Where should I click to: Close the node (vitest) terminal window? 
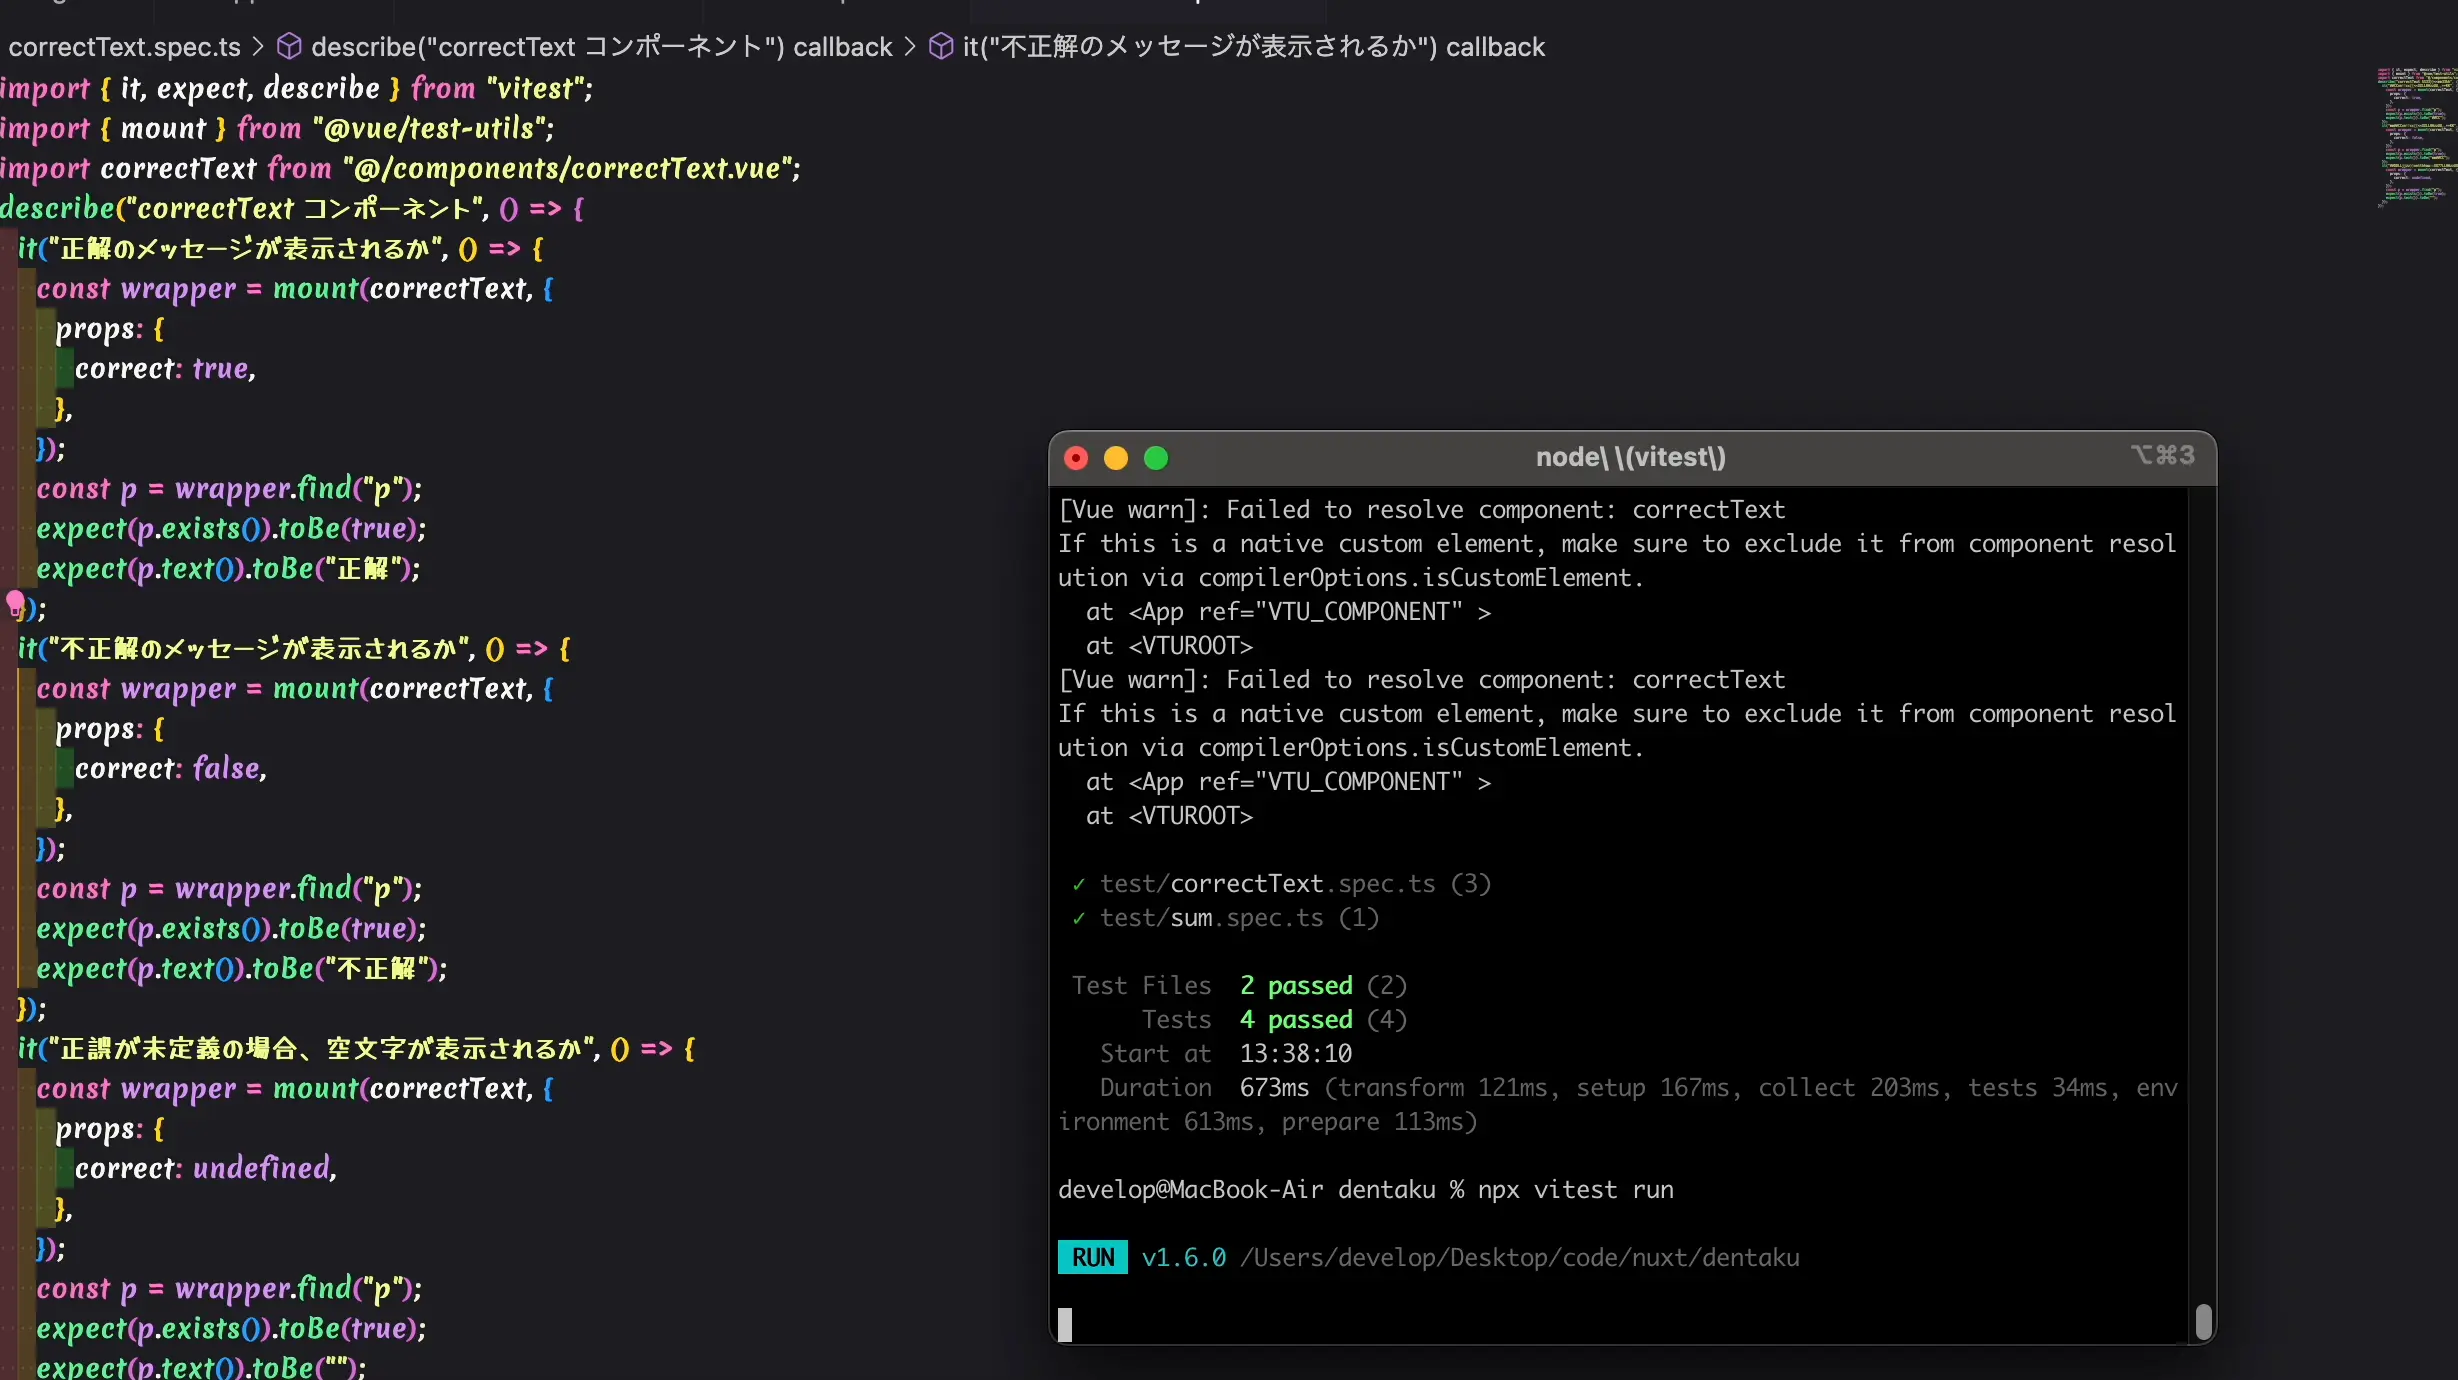[x=1076, y=458]
